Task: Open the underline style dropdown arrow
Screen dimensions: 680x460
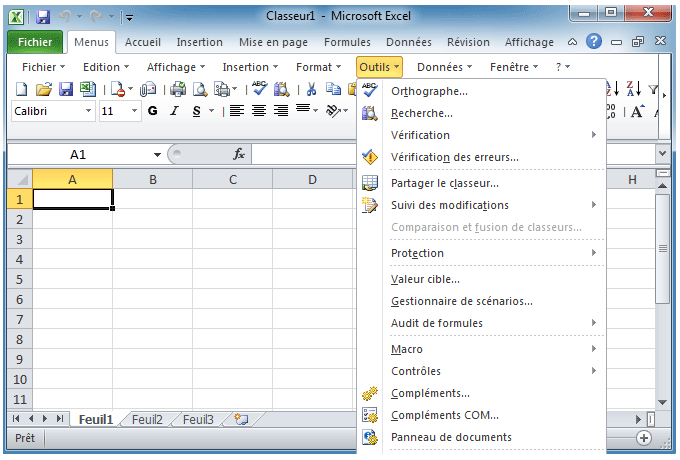Action: point(212,111)
